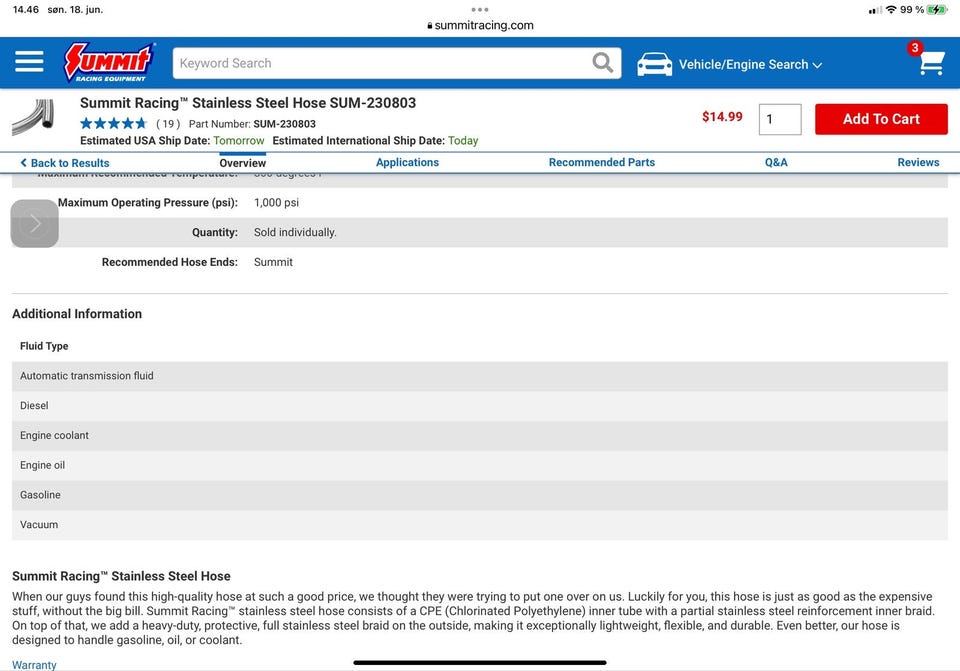Click the Fluid Type column header
Image resolution: width=960 pixels, height=671 pixels.
click(x=44, y=346)
